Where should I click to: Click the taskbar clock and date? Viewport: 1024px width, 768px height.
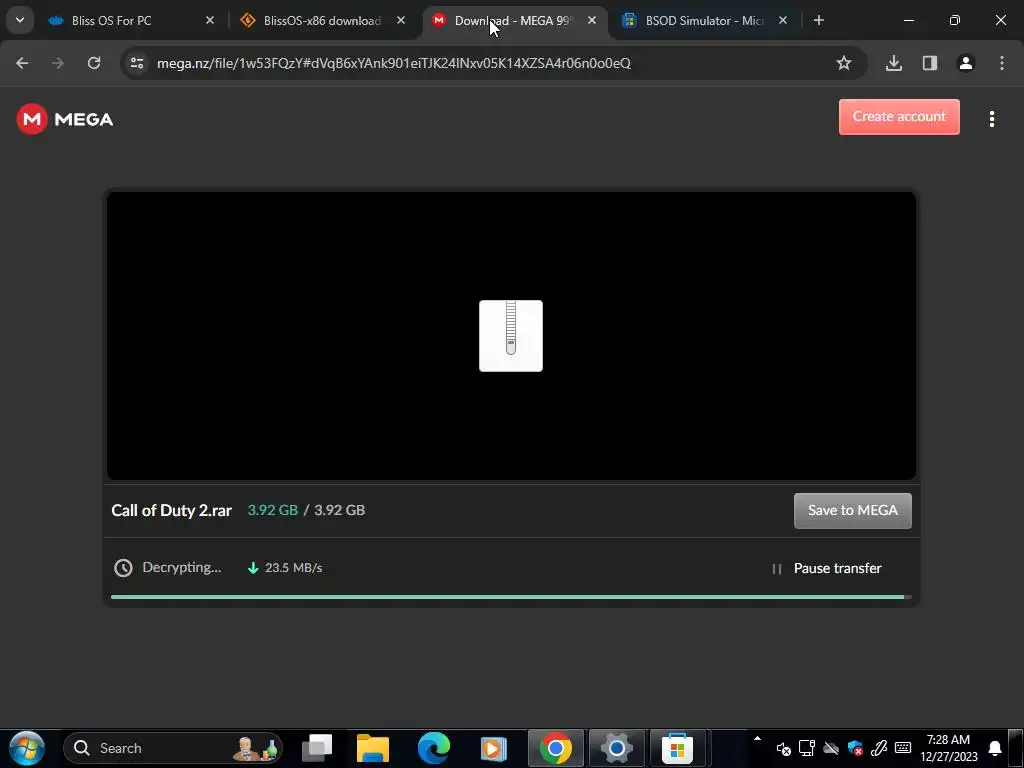coord(948,748)
